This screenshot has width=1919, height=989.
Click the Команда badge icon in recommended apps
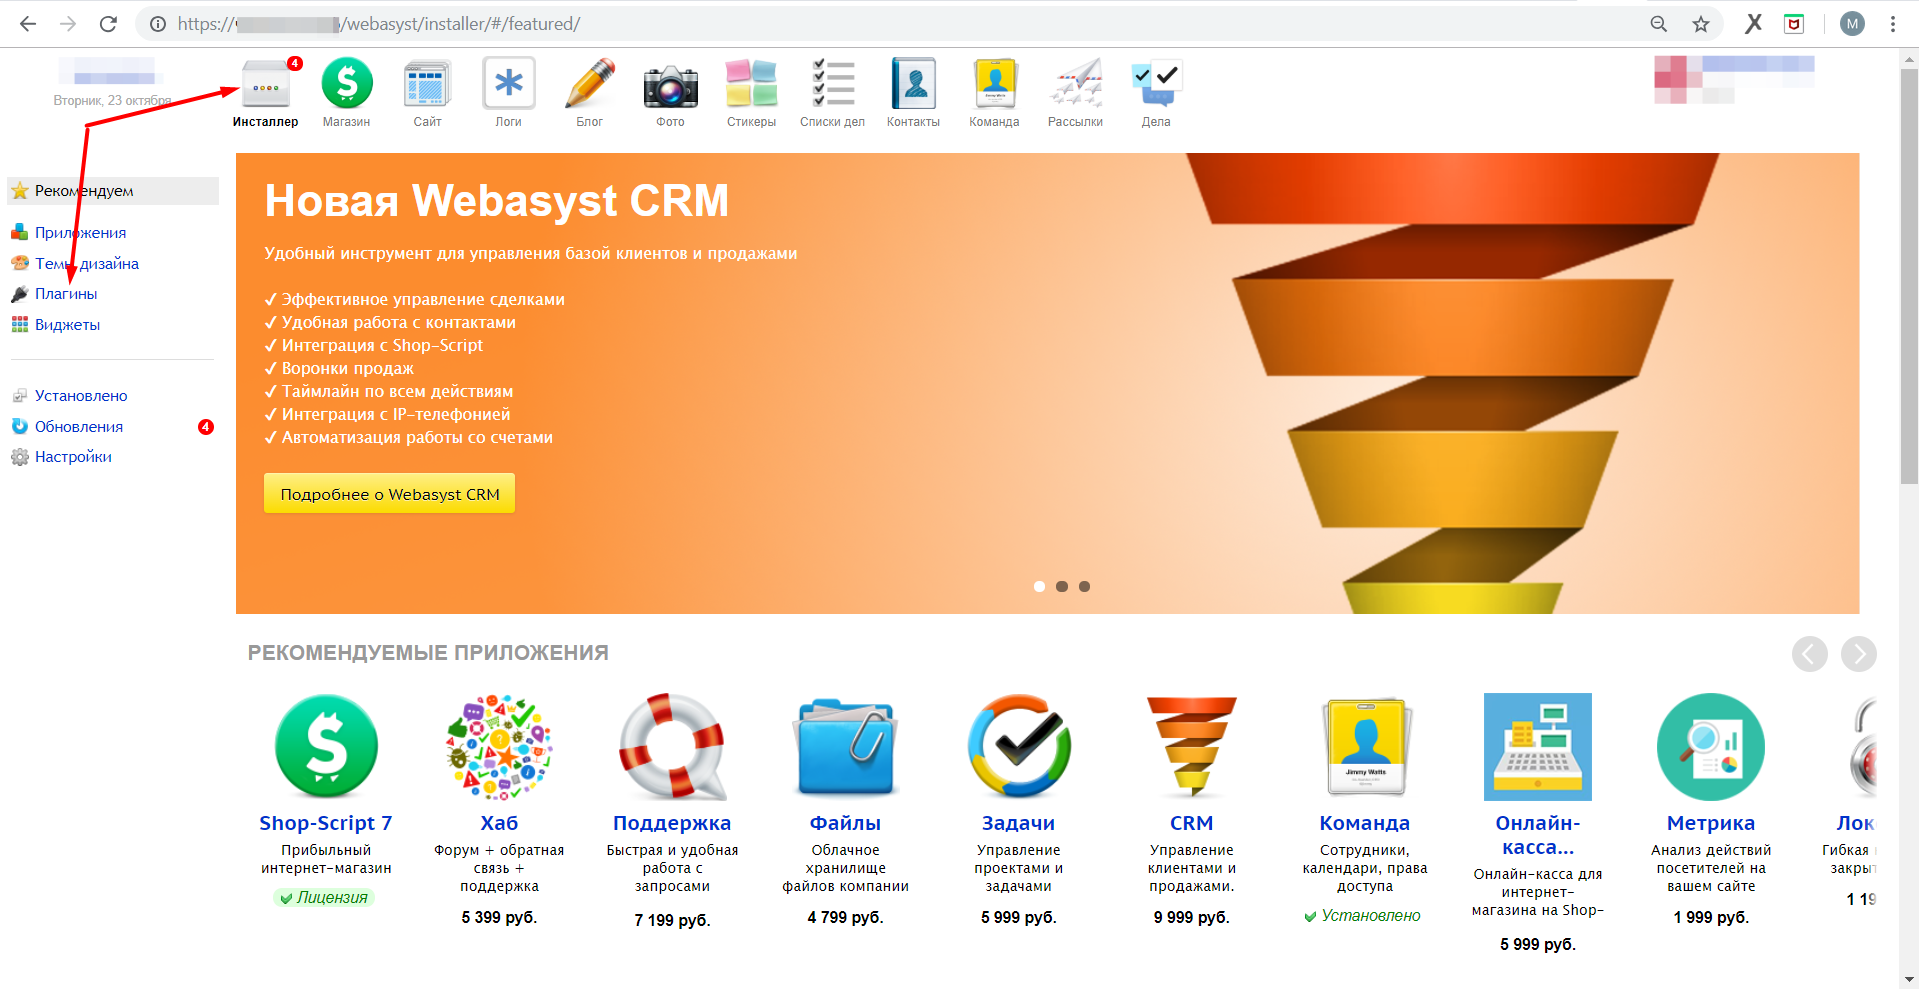tap(1365, 747)
